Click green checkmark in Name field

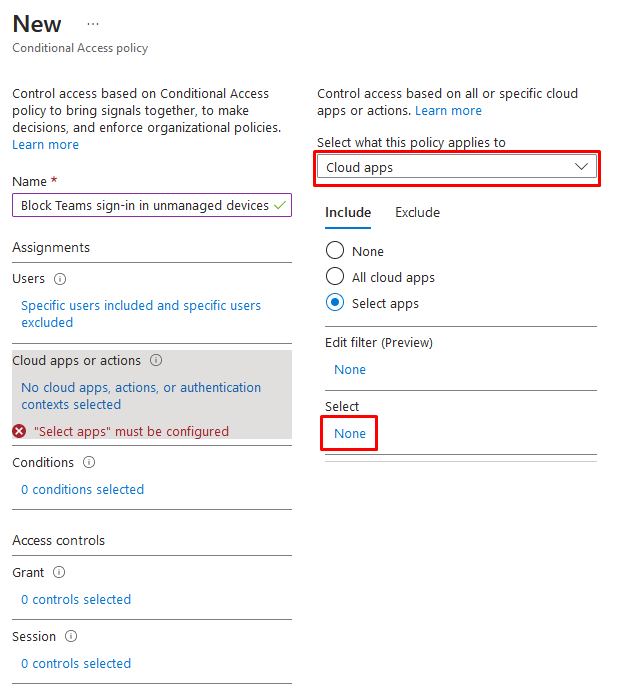pos(280,205)
